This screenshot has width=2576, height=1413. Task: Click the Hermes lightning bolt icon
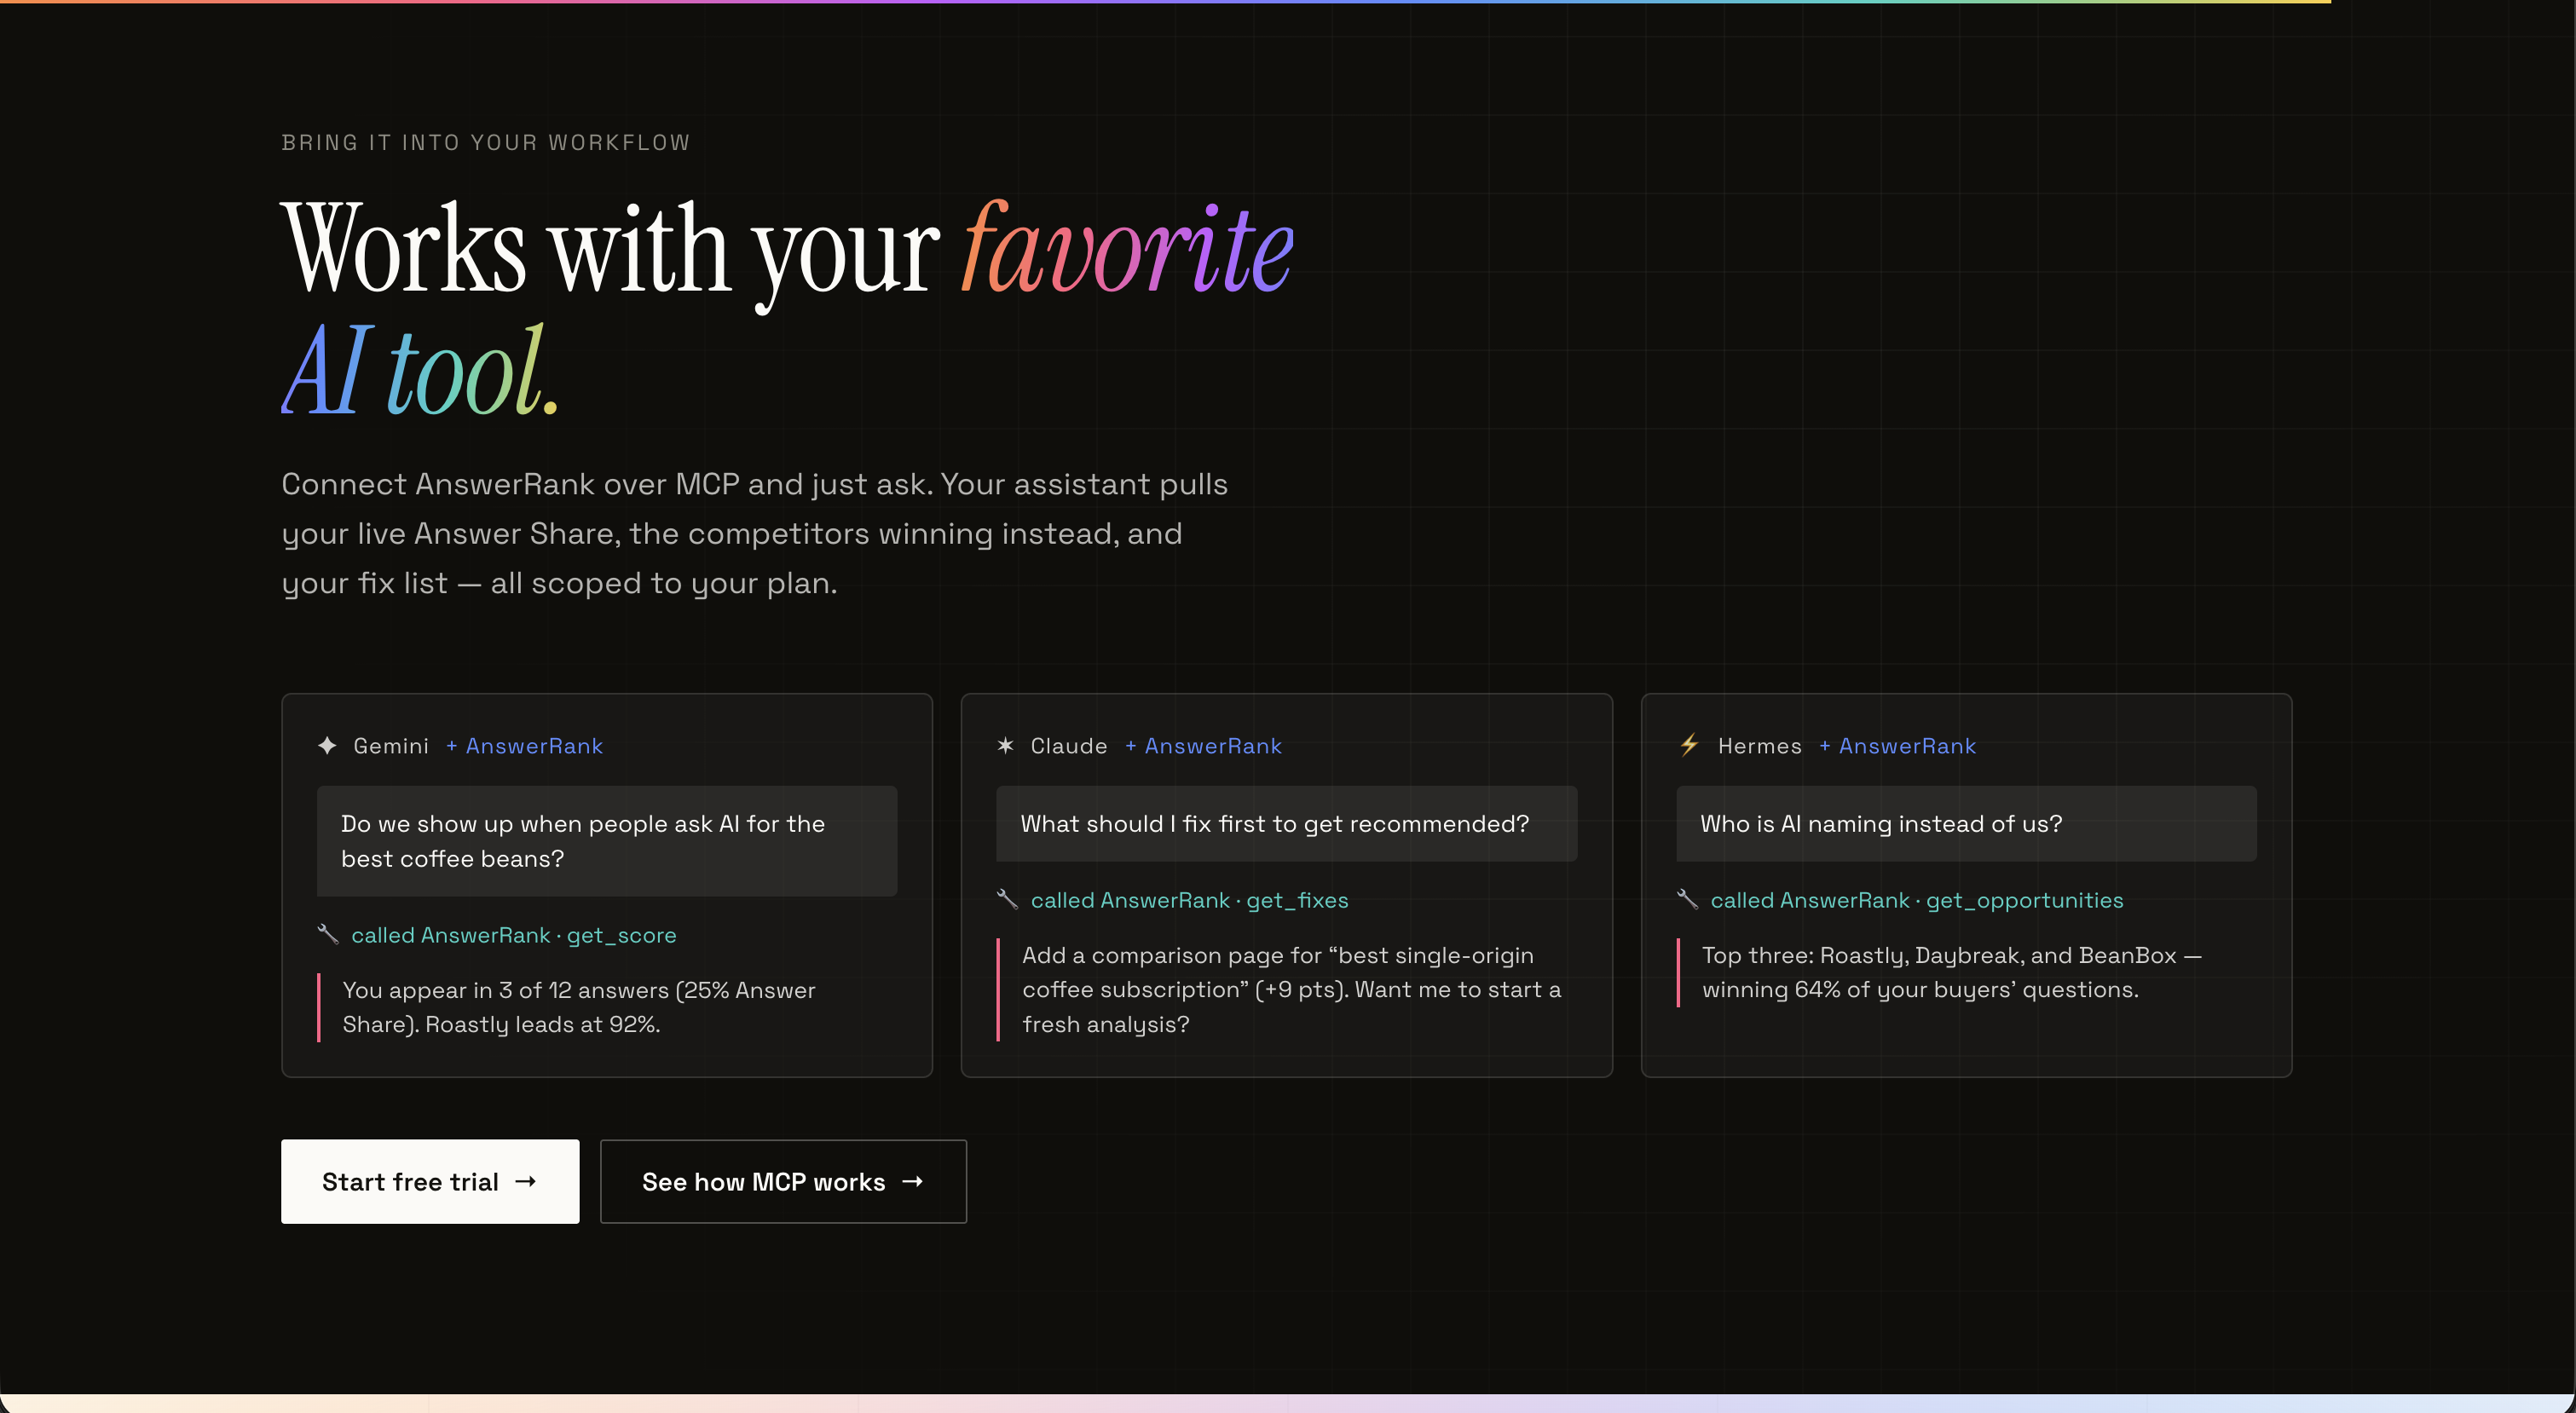(1689, 745)
